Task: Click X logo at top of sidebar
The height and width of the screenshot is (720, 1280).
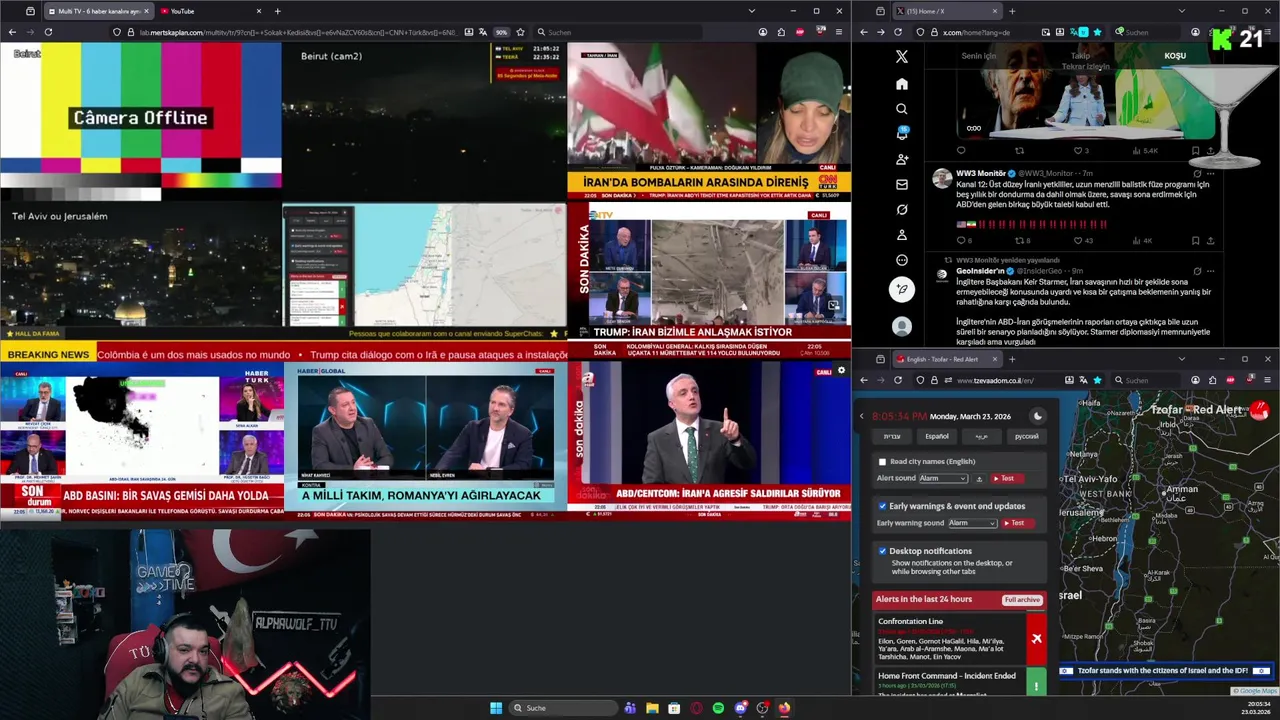Action: tap(901, 57)
